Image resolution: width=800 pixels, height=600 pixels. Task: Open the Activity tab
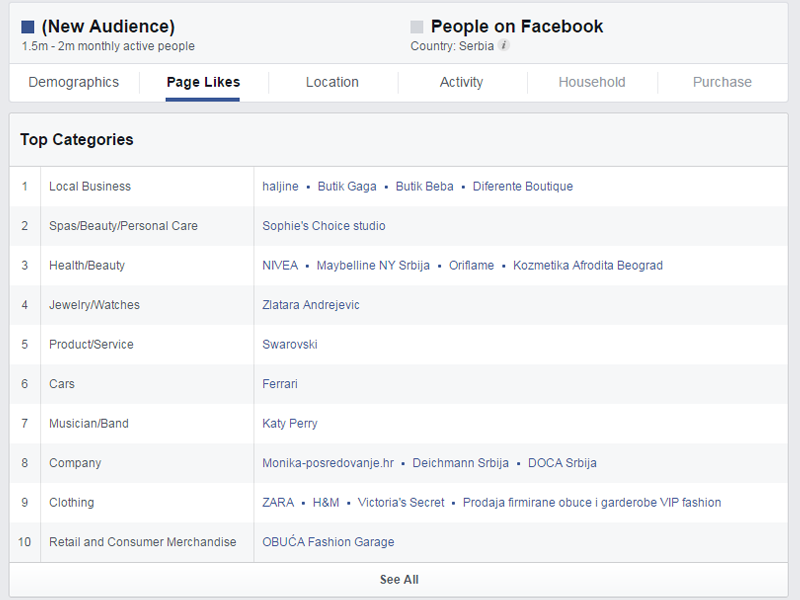coord(461,82)
